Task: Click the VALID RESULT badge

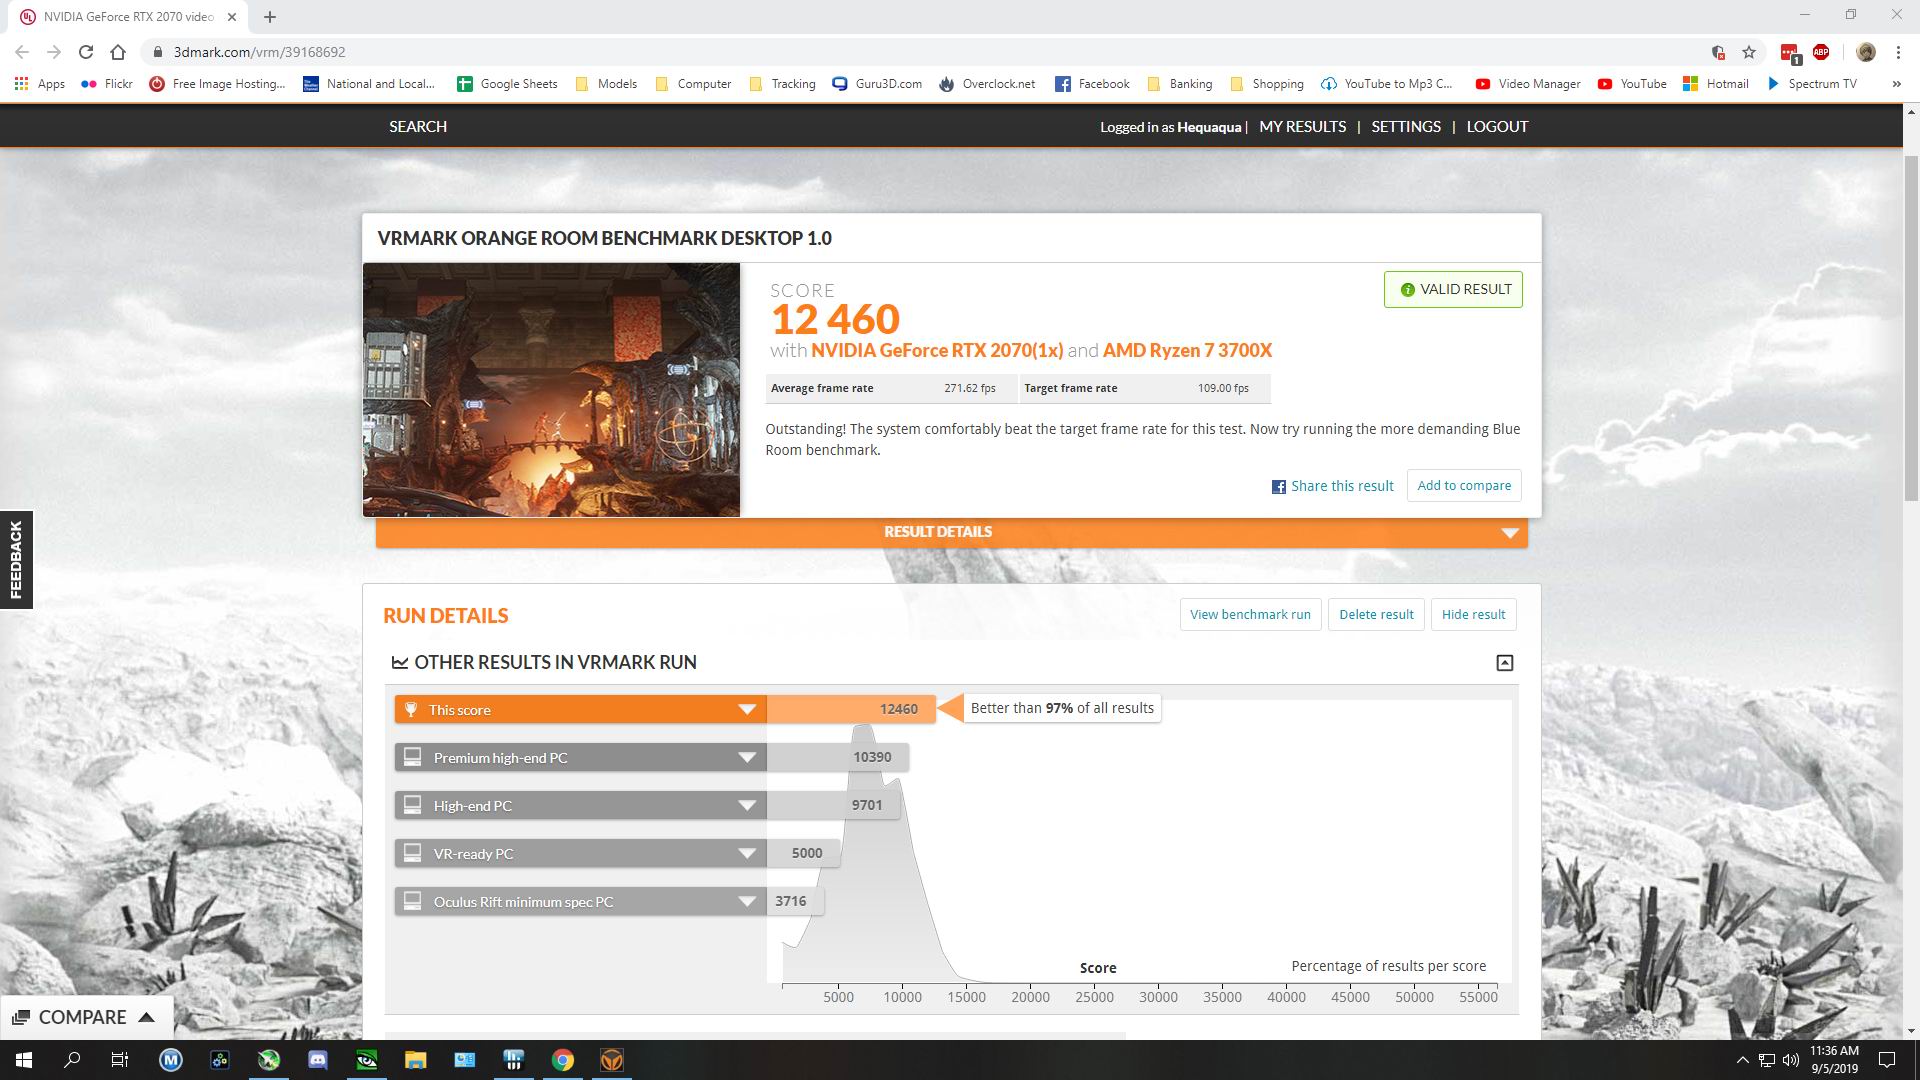Action: [1453, 289]
